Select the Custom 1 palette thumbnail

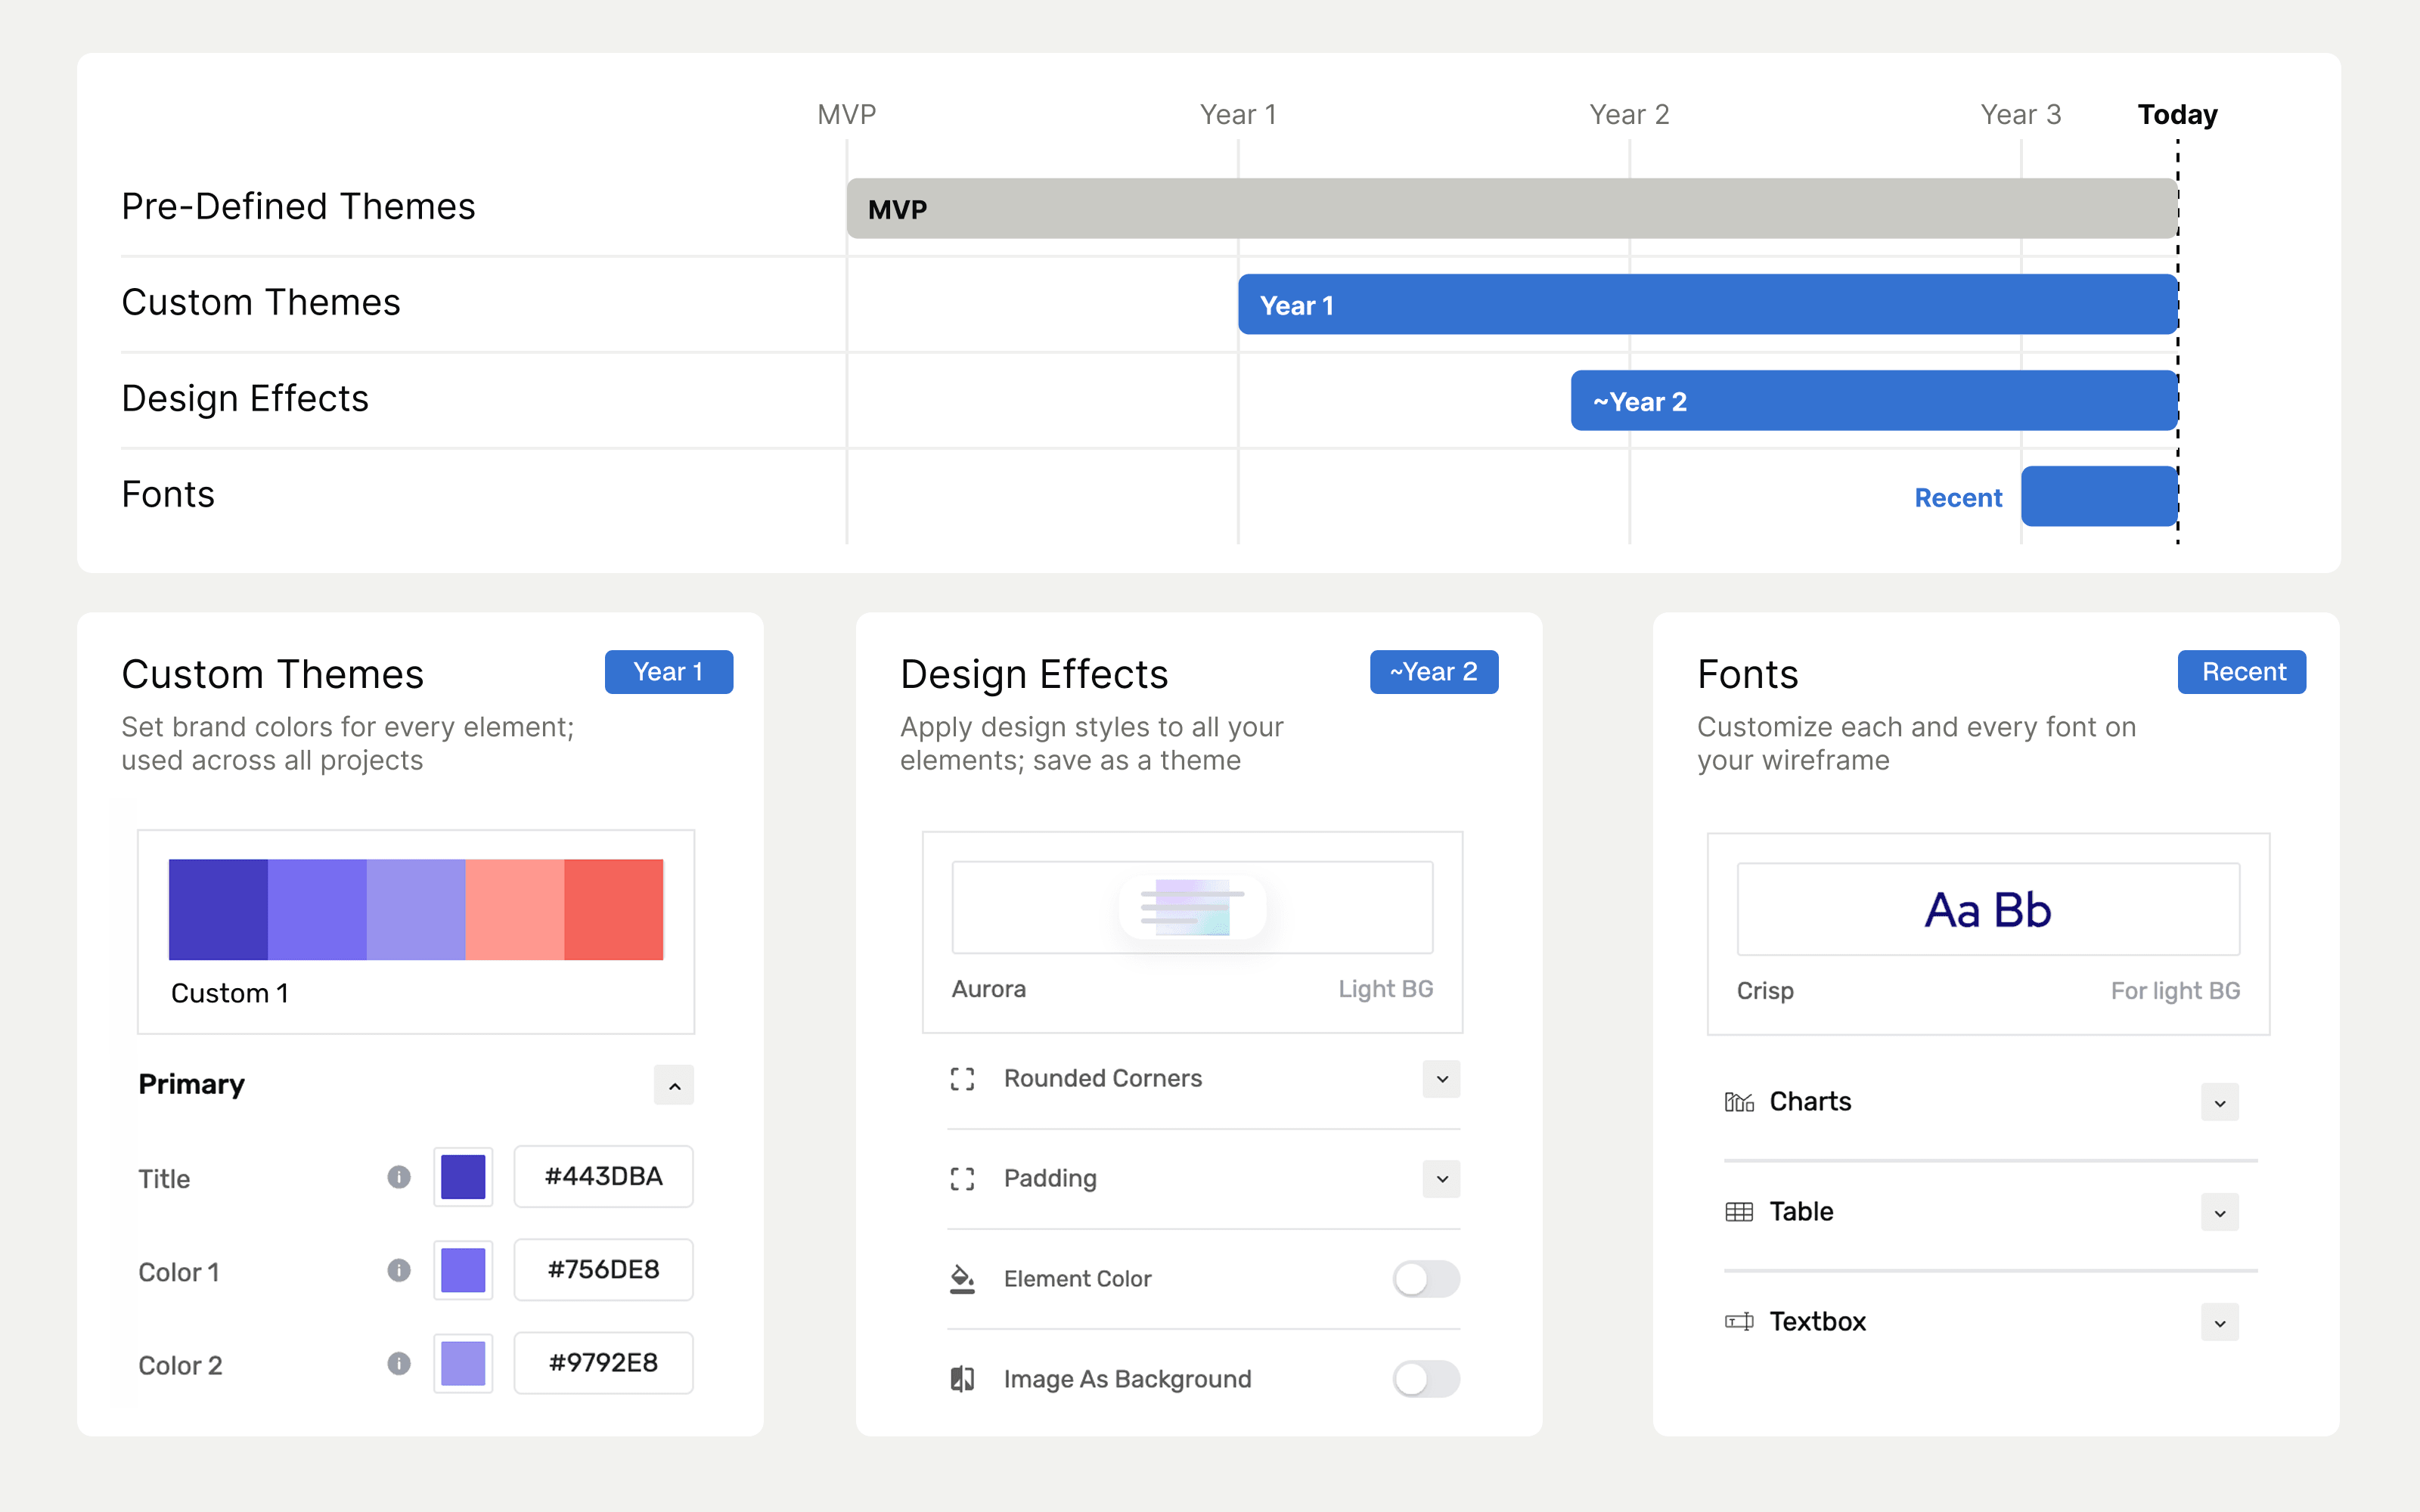(416, 932)
